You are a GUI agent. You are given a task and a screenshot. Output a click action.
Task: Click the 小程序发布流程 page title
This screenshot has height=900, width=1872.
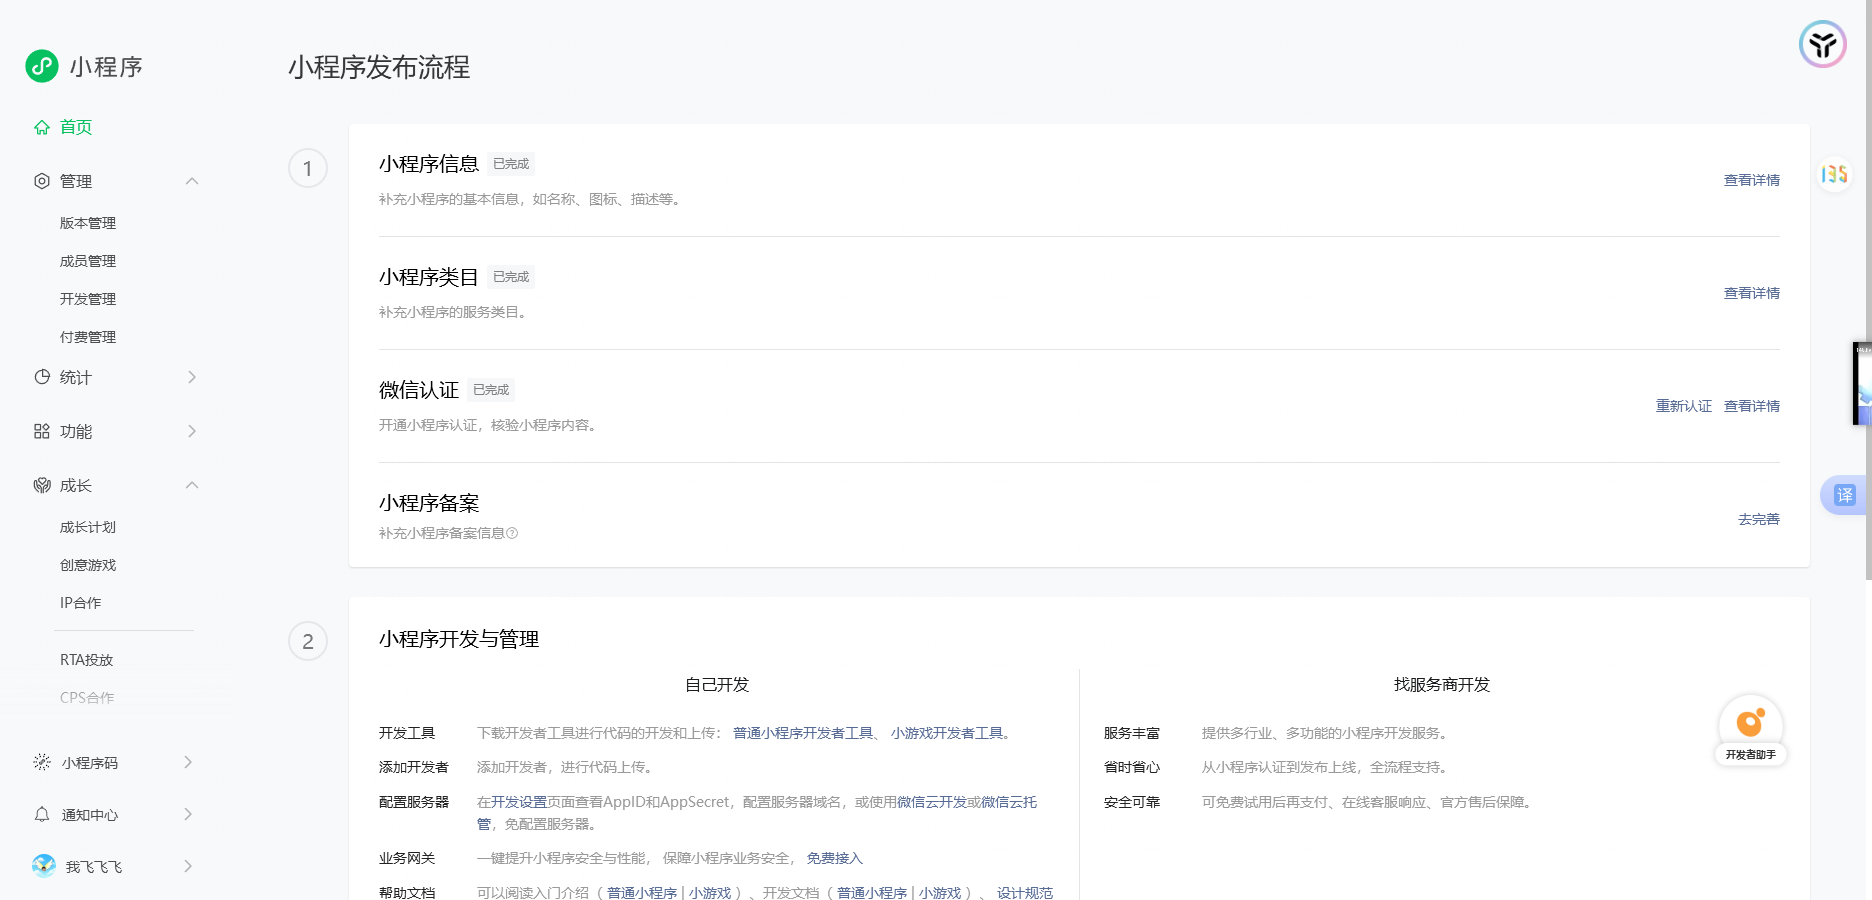[x=379, y=67]
